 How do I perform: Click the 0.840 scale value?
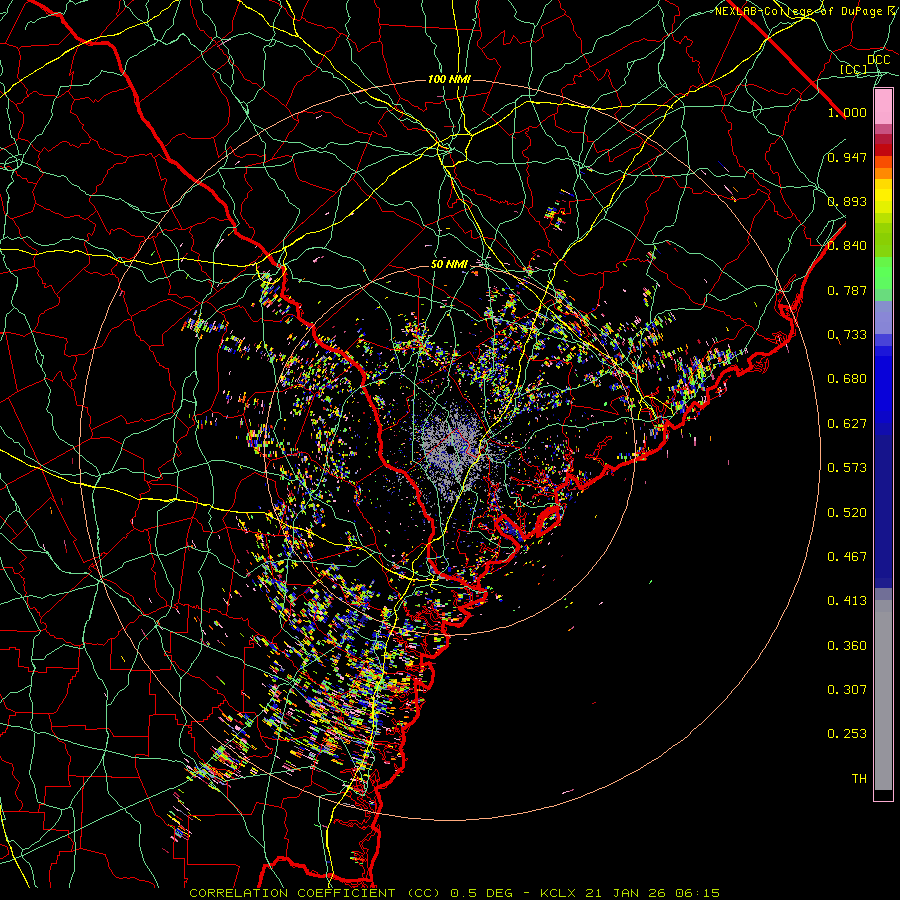click(x=847, y=246)
